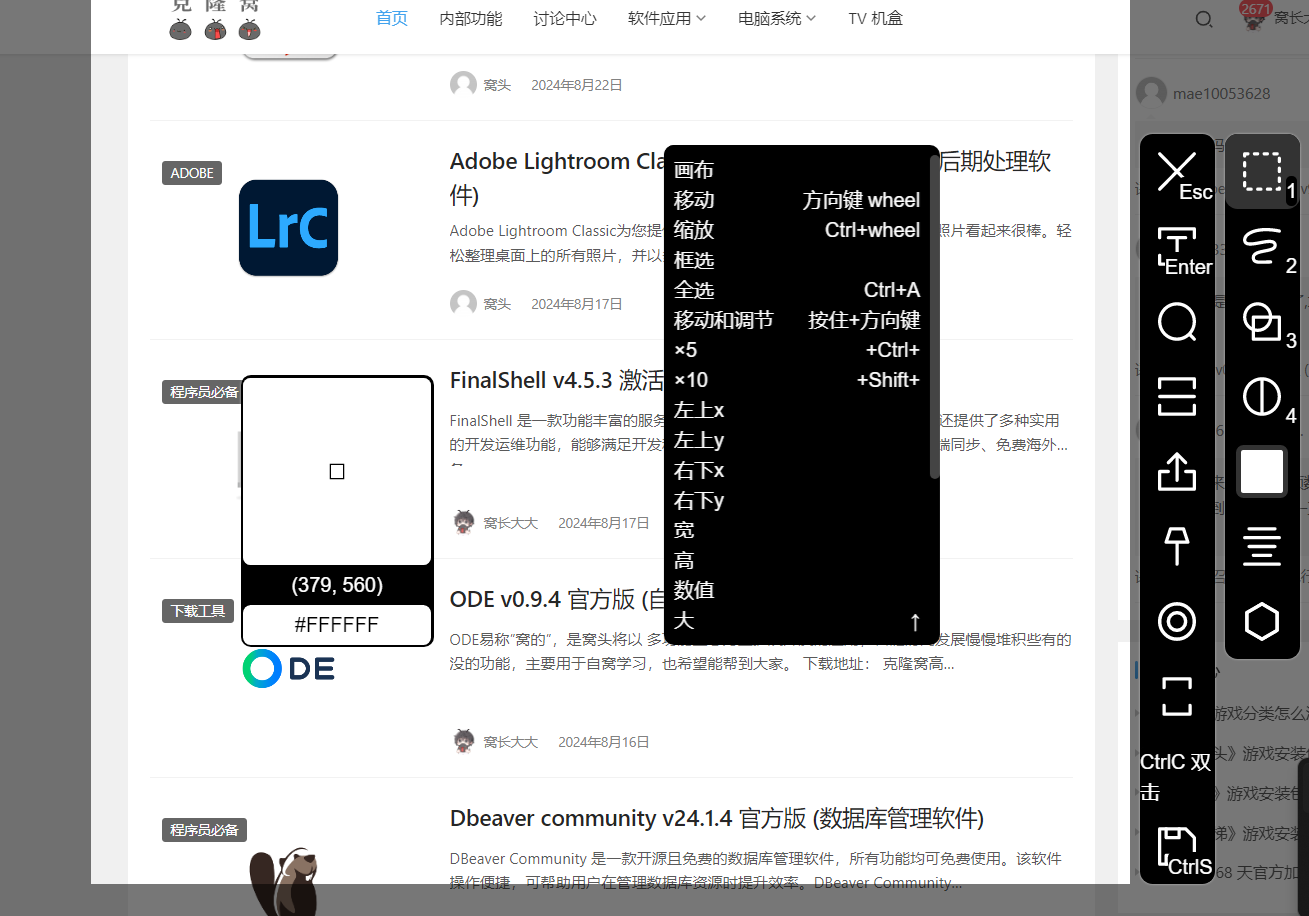Click the white color swatch in draw toolbar
Viewport: 1309px width, 916px height.
coord(1262,471)
